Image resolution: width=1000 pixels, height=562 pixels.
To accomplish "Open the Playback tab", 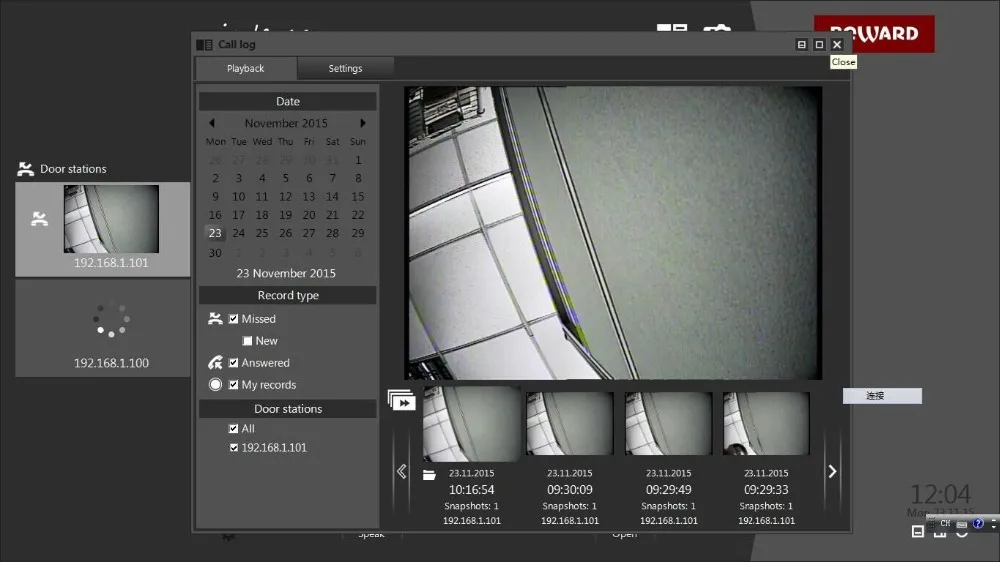I will click(x=245, y=69).
